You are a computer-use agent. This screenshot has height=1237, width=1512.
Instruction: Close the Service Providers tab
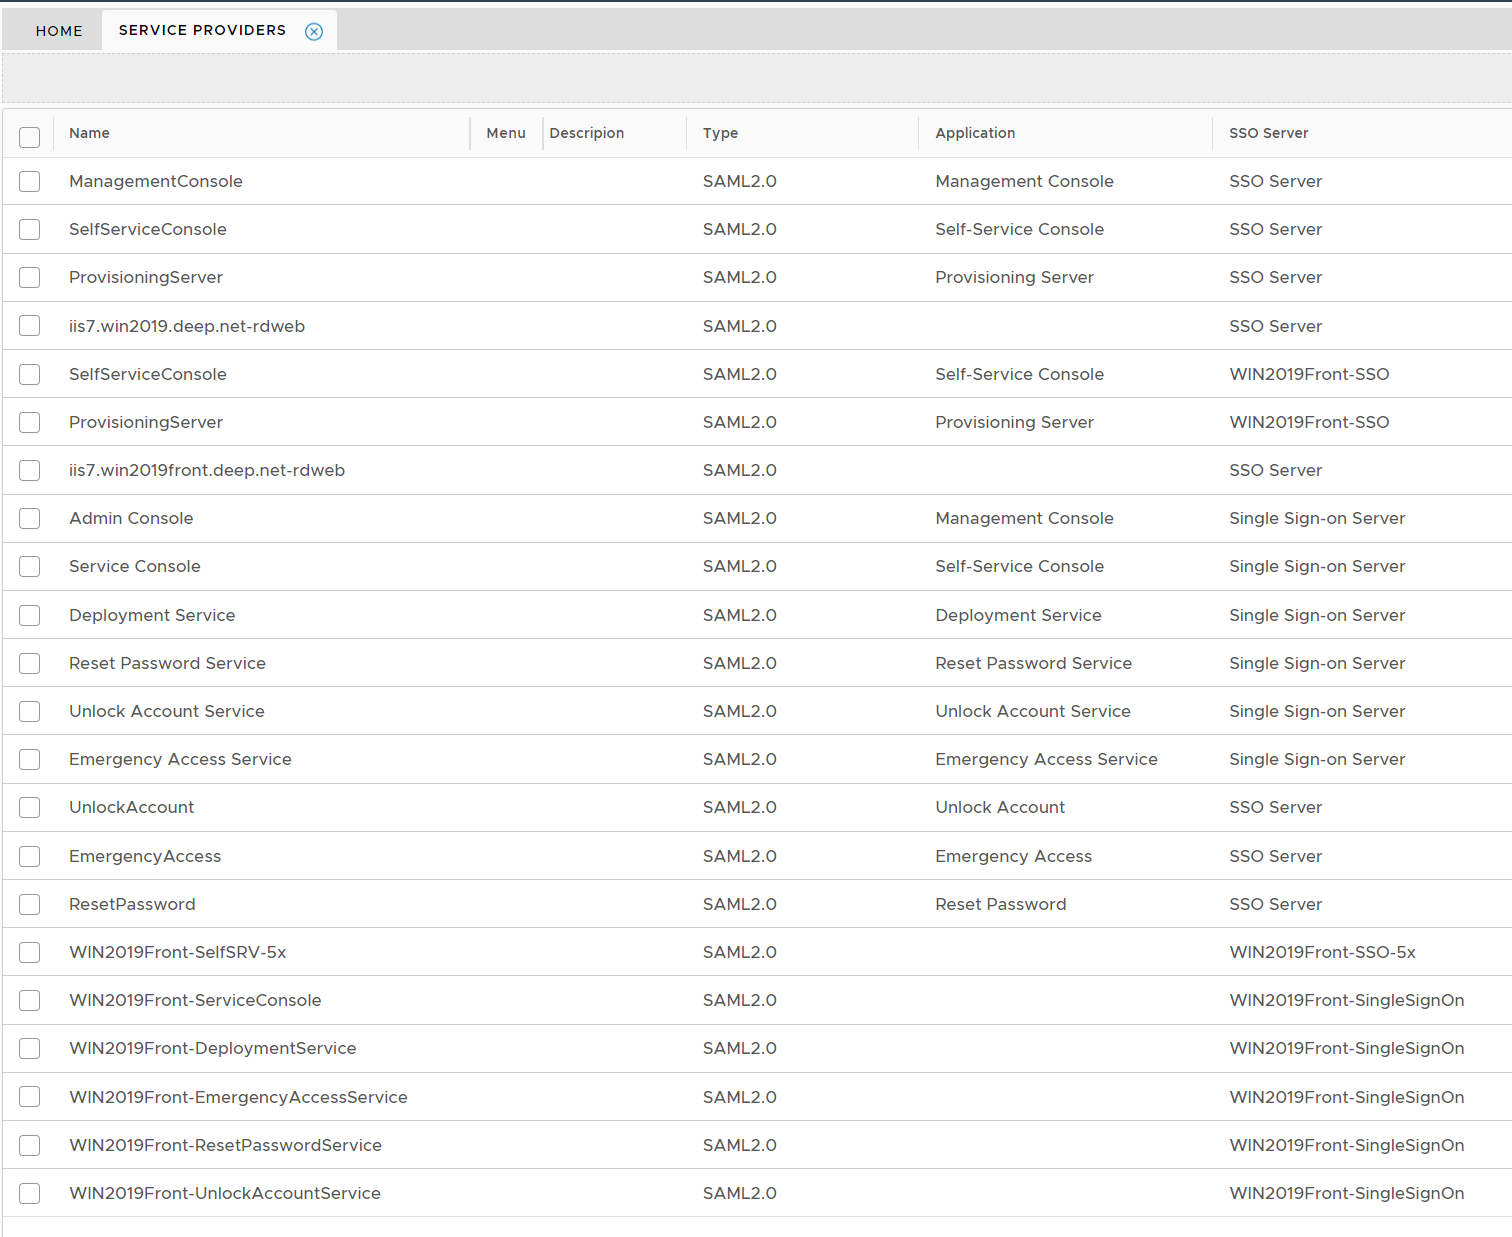pyautogui.click(x=314, y=31)
